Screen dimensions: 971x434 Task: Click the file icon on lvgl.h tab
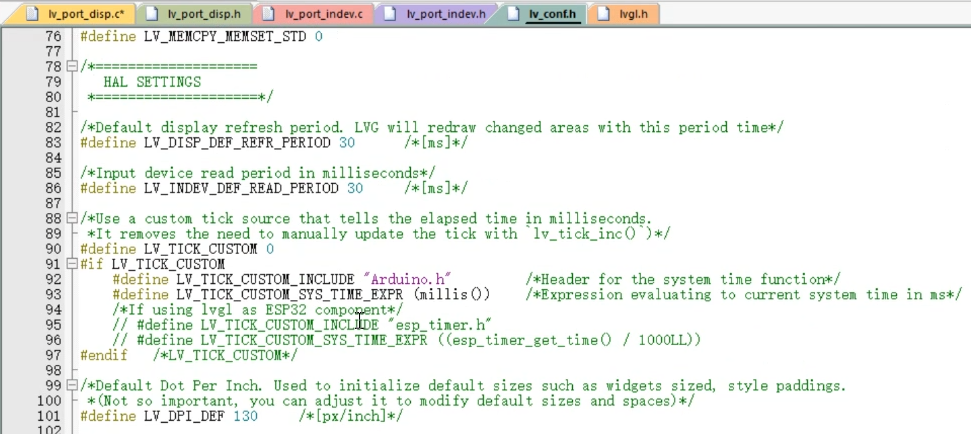603,14
